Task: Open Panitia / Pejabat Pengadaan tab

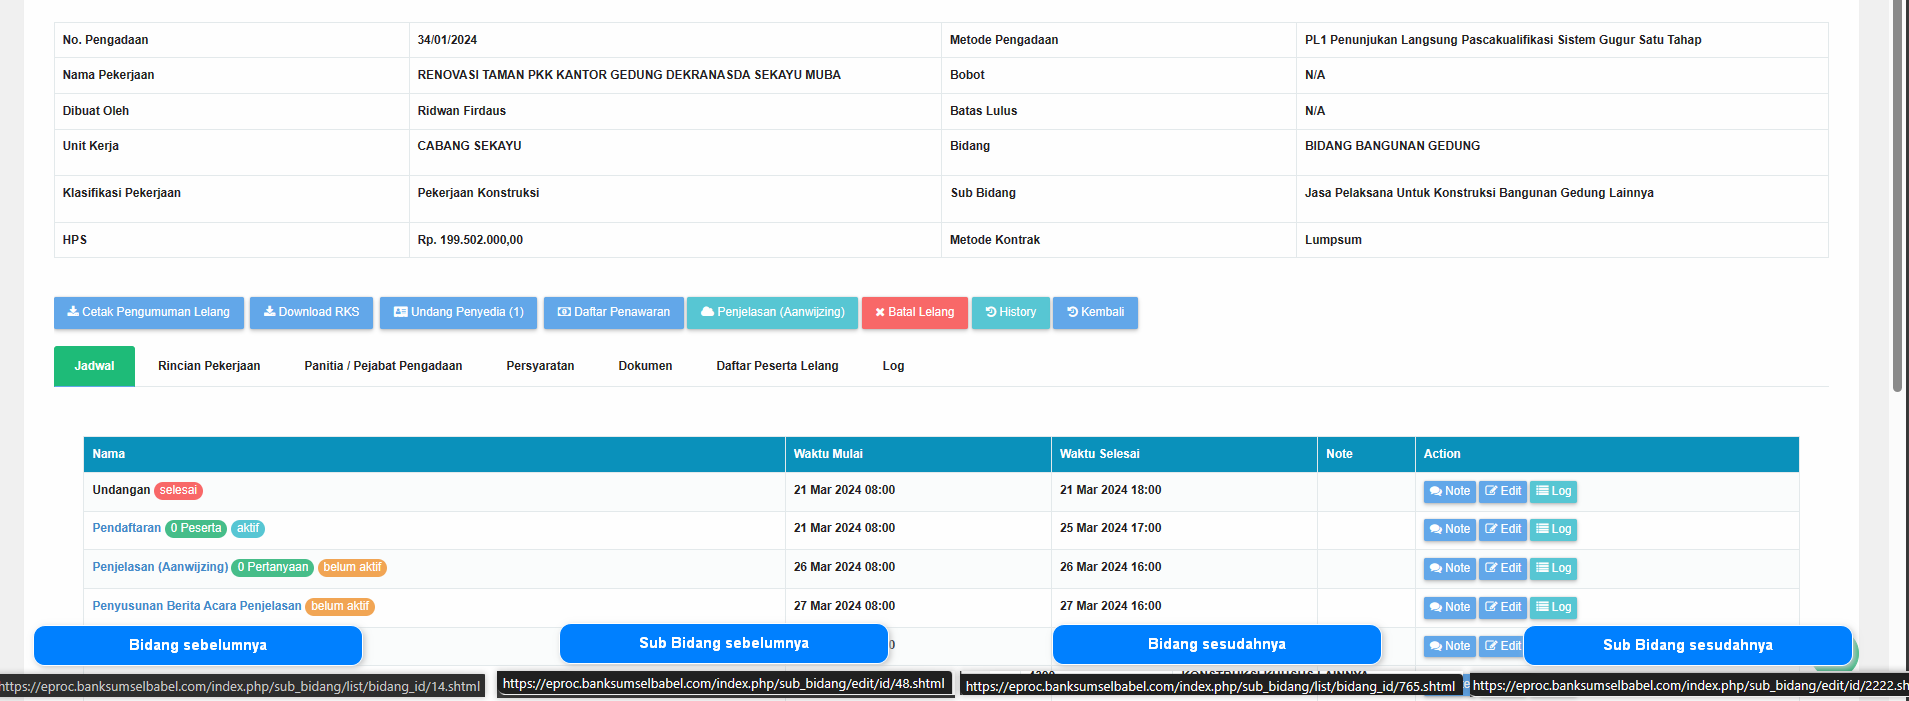Action: [383, 366]
